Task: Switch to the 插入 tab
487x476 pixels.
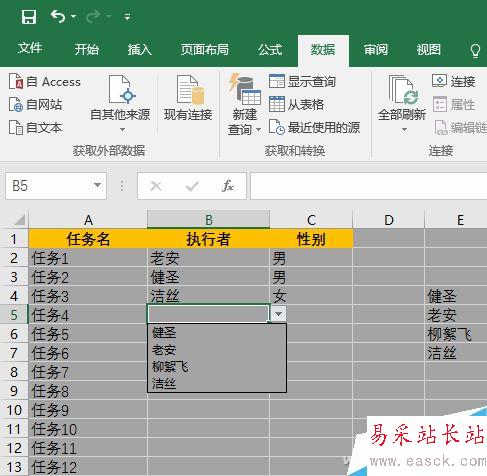Action: (x=140, y=49)
